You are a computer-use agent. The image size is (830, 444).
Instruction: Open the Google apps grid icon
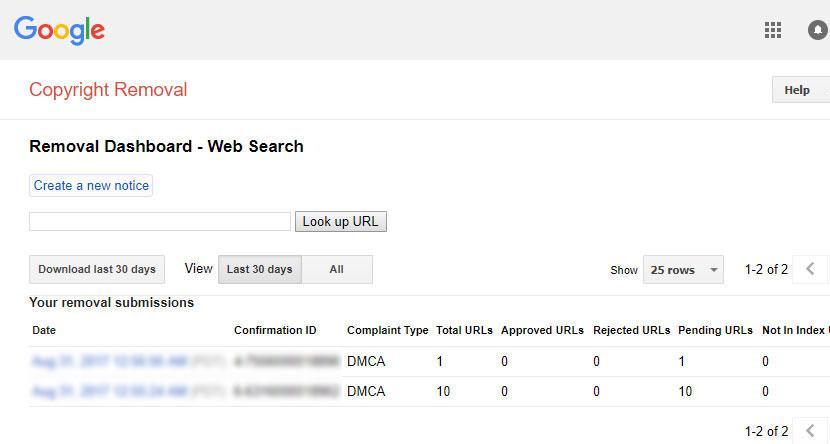pos(772,30)
